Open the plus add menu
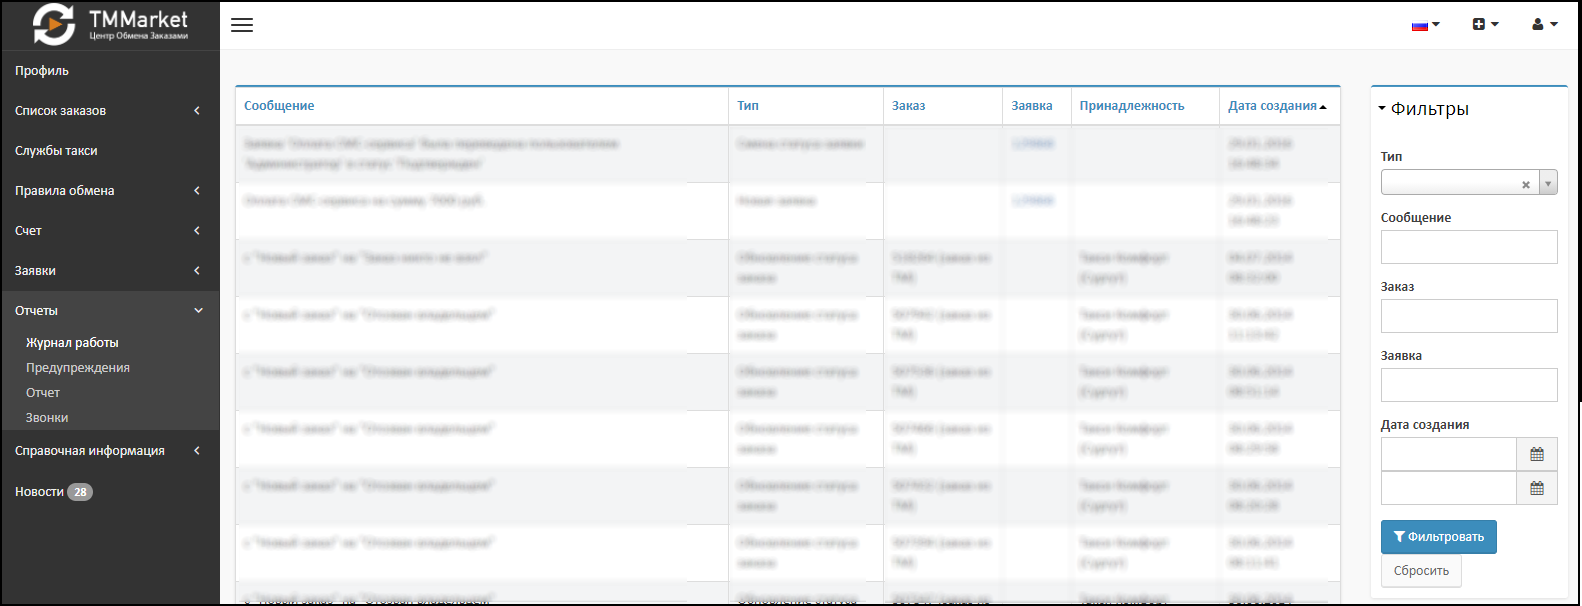 click(1485, 25)
